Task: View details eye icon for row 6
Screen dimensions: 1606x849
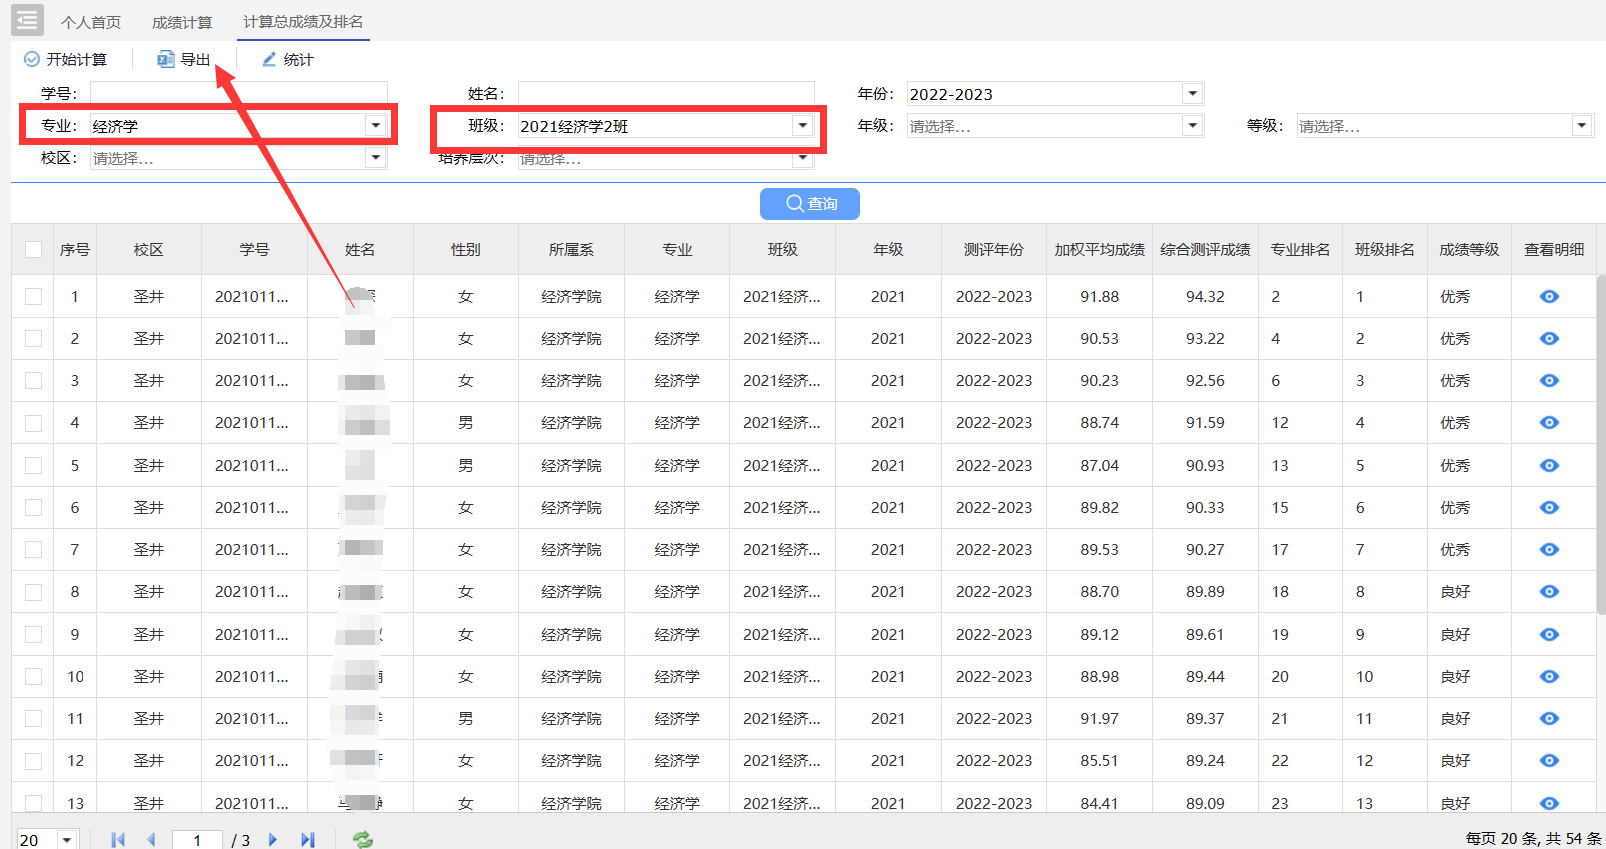Action: [1549, 507]
